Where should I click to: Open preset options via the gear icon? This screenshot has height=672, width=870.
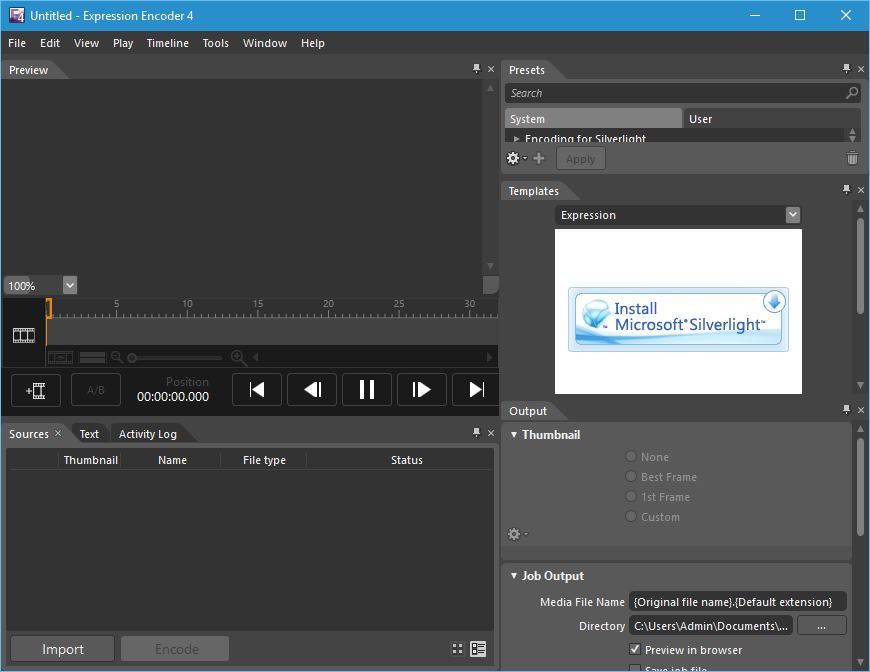coord(513,158)
